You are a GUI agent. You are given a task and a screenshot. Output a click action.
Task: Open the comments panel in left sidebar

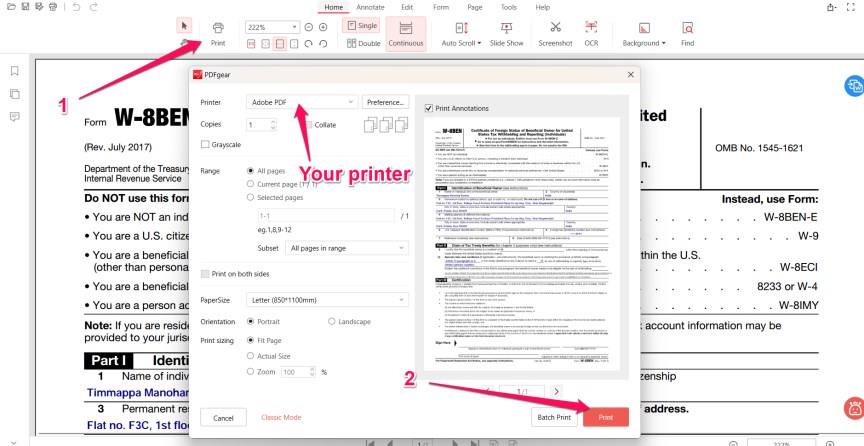(x=15, y=117)
